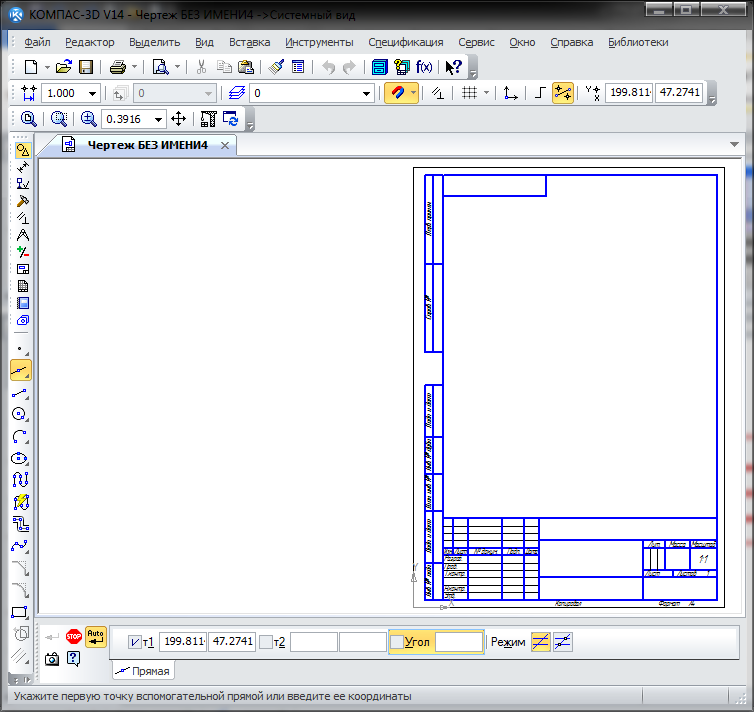Viewport: 754px width, 712px height.
Task: Open the print preview tool
Action: tap(160, 67)
